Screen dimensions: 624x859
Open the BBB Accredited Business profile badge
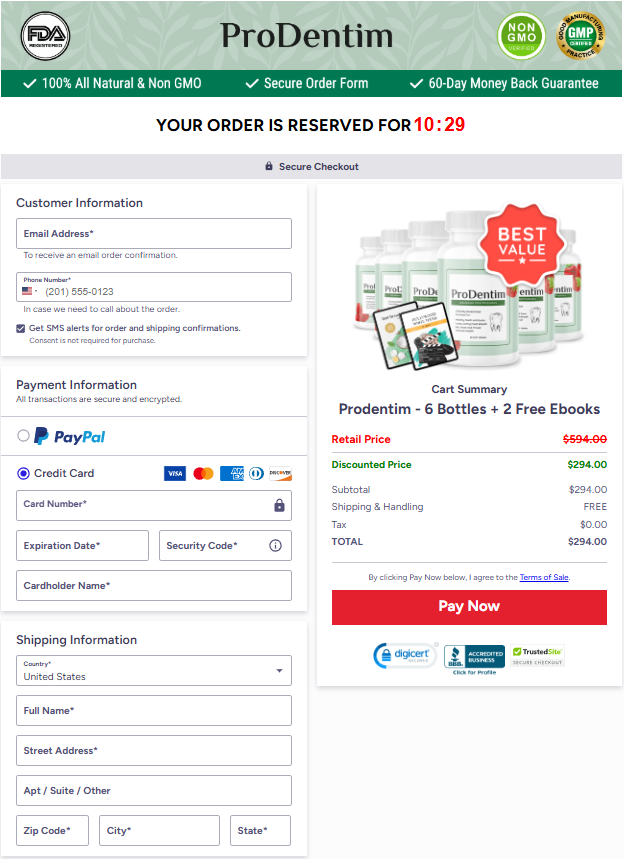(x=474, y=660)
